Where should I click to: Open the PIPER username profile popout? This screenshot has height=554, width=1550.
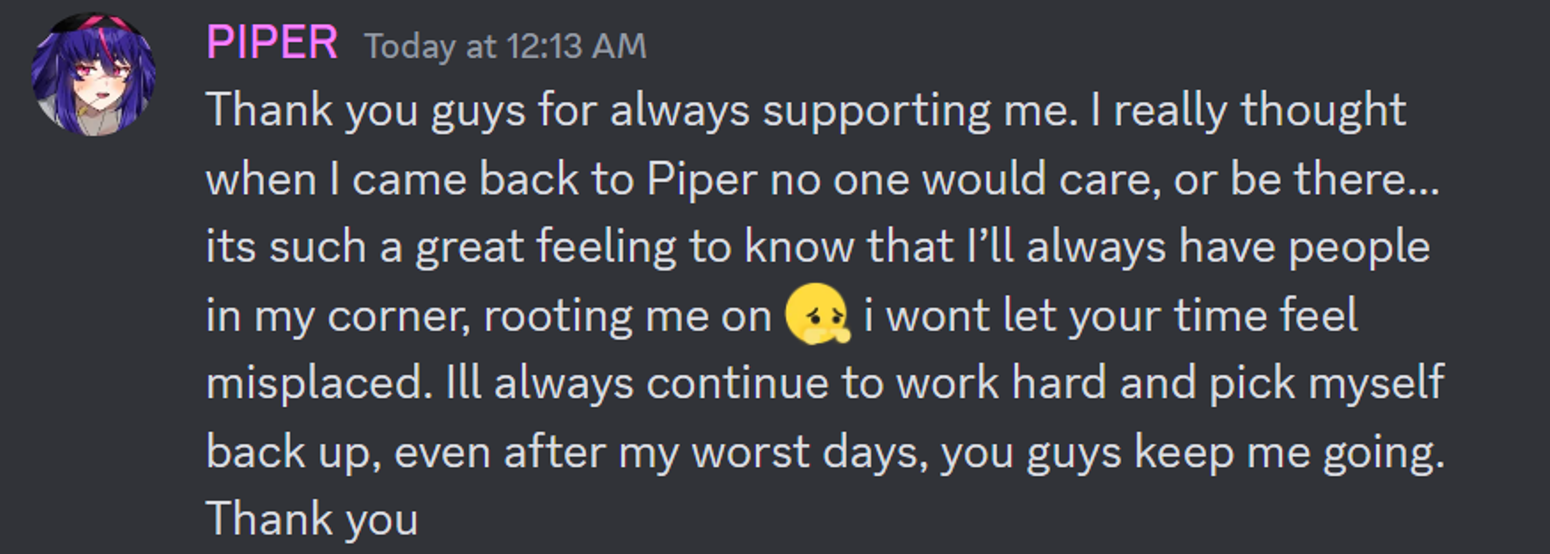click(271, 43)
